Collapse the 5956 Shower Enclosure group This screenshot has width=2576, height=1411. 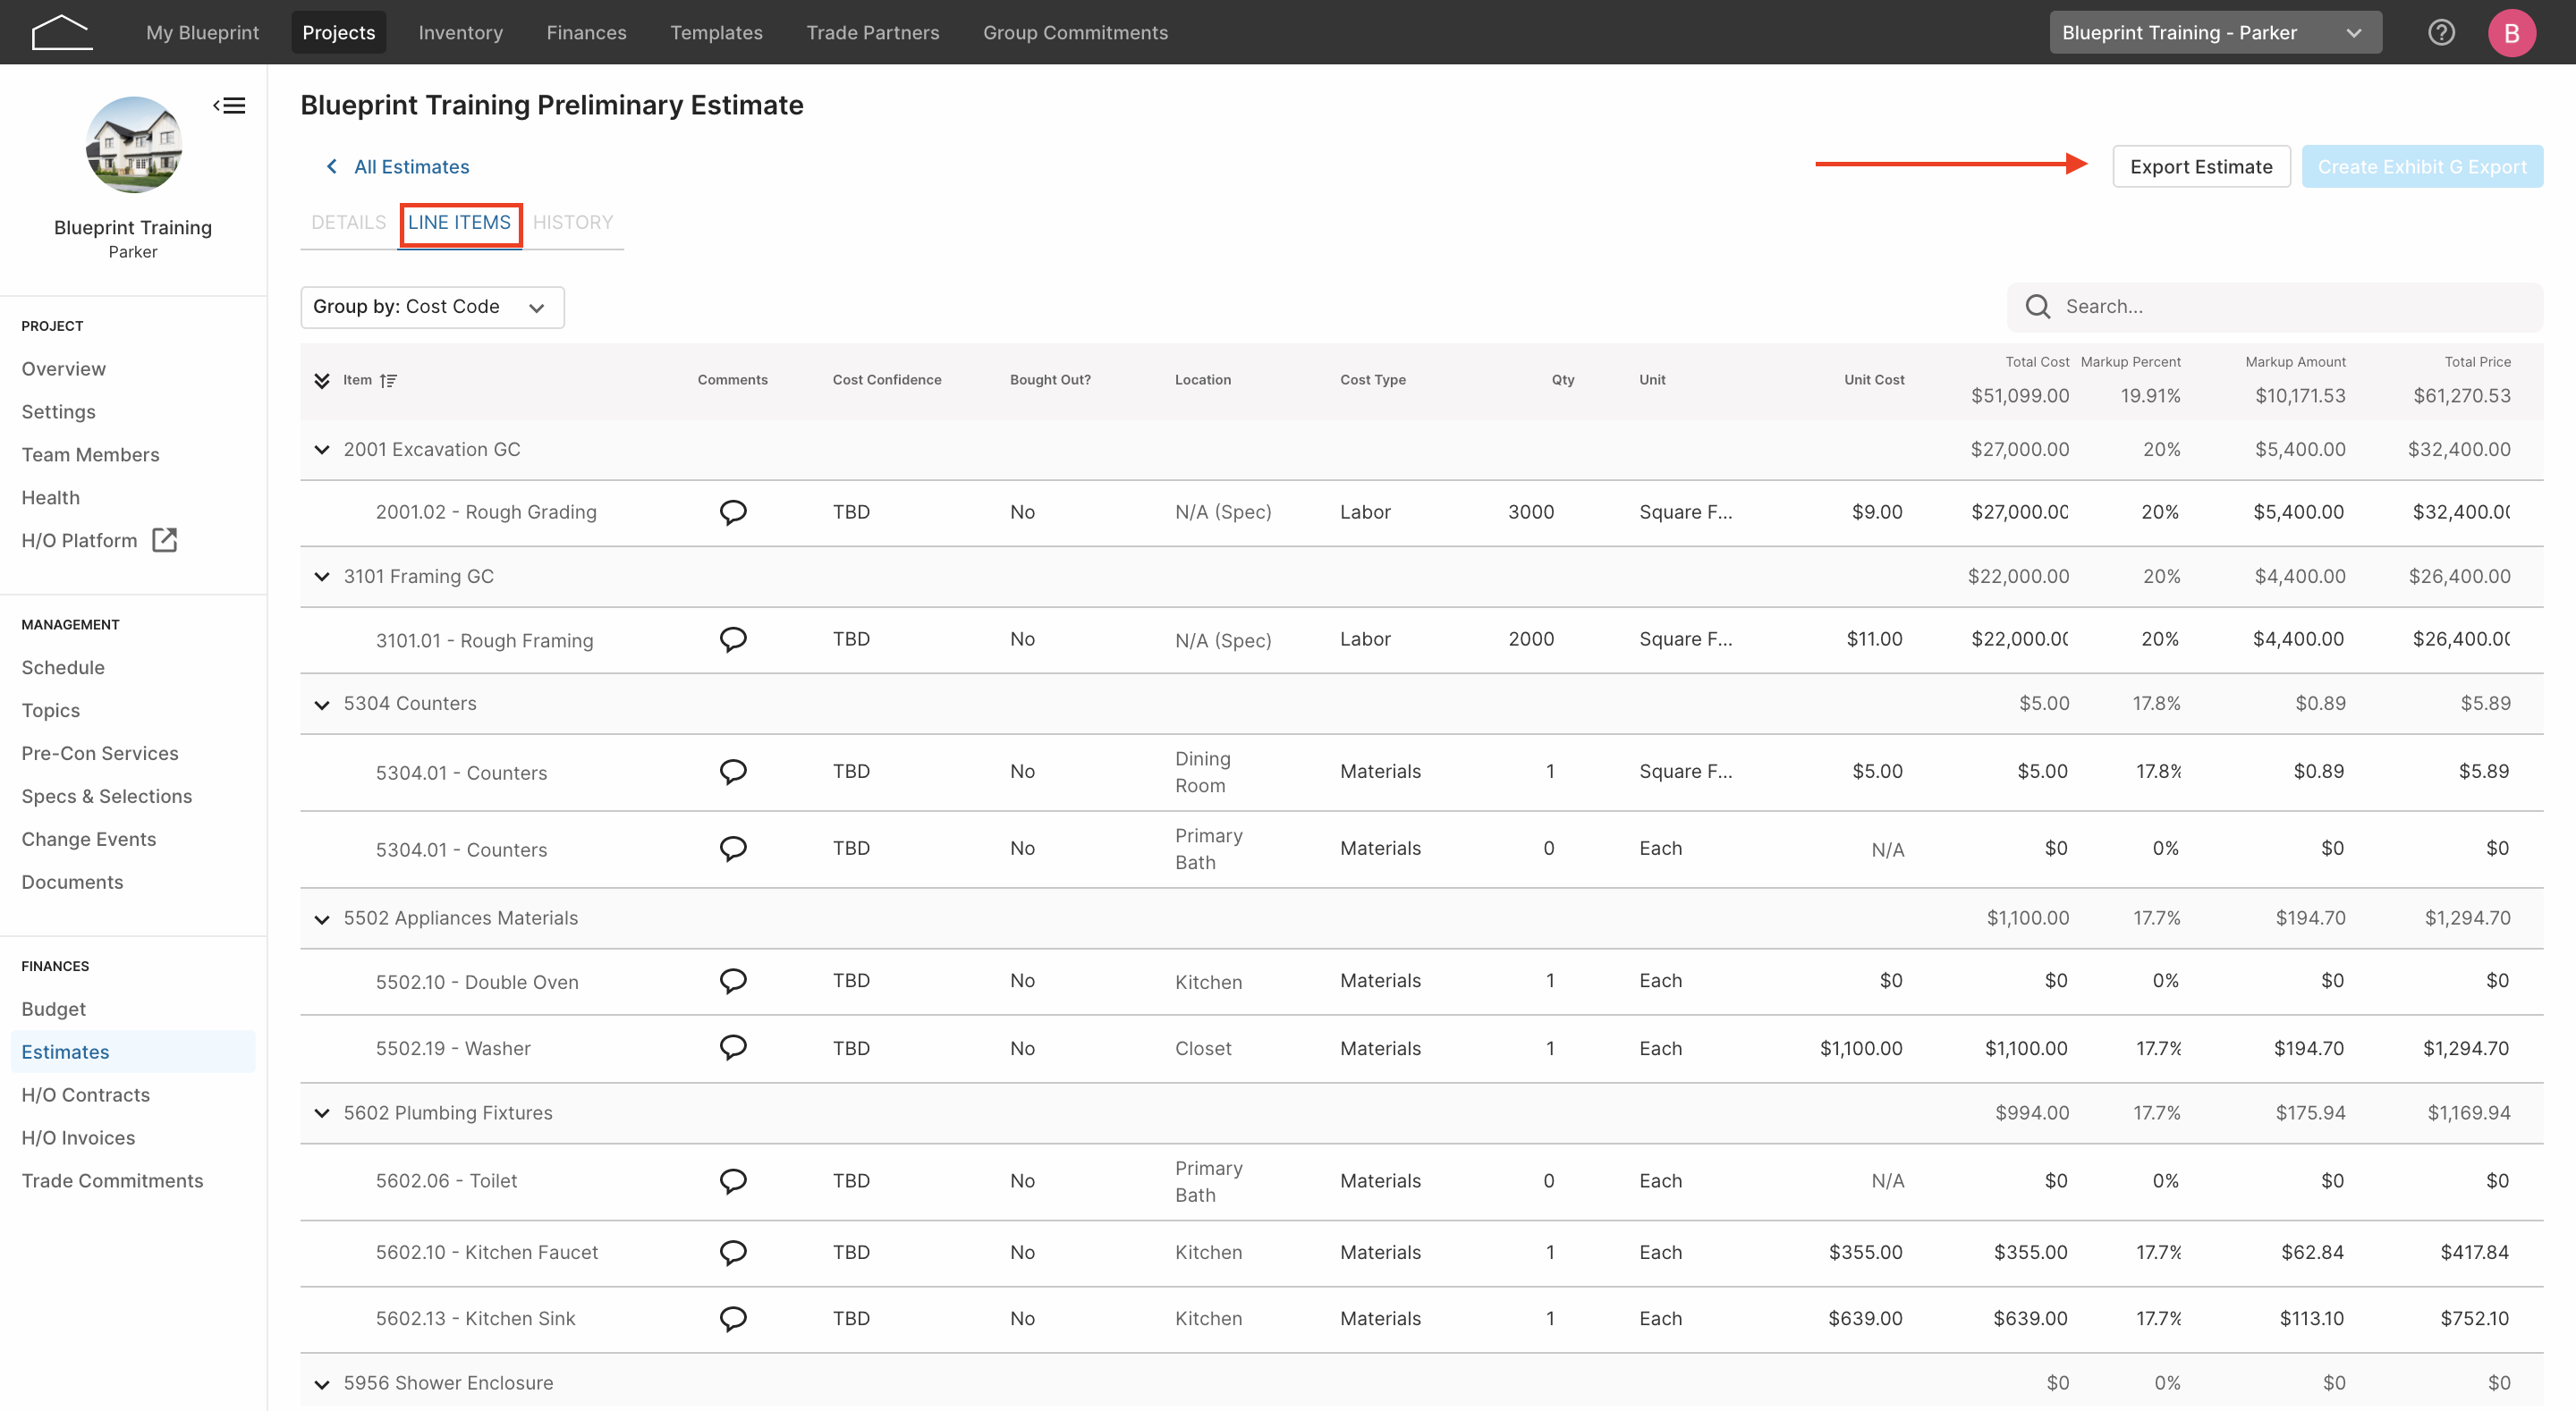click(x=322, y=1384)
